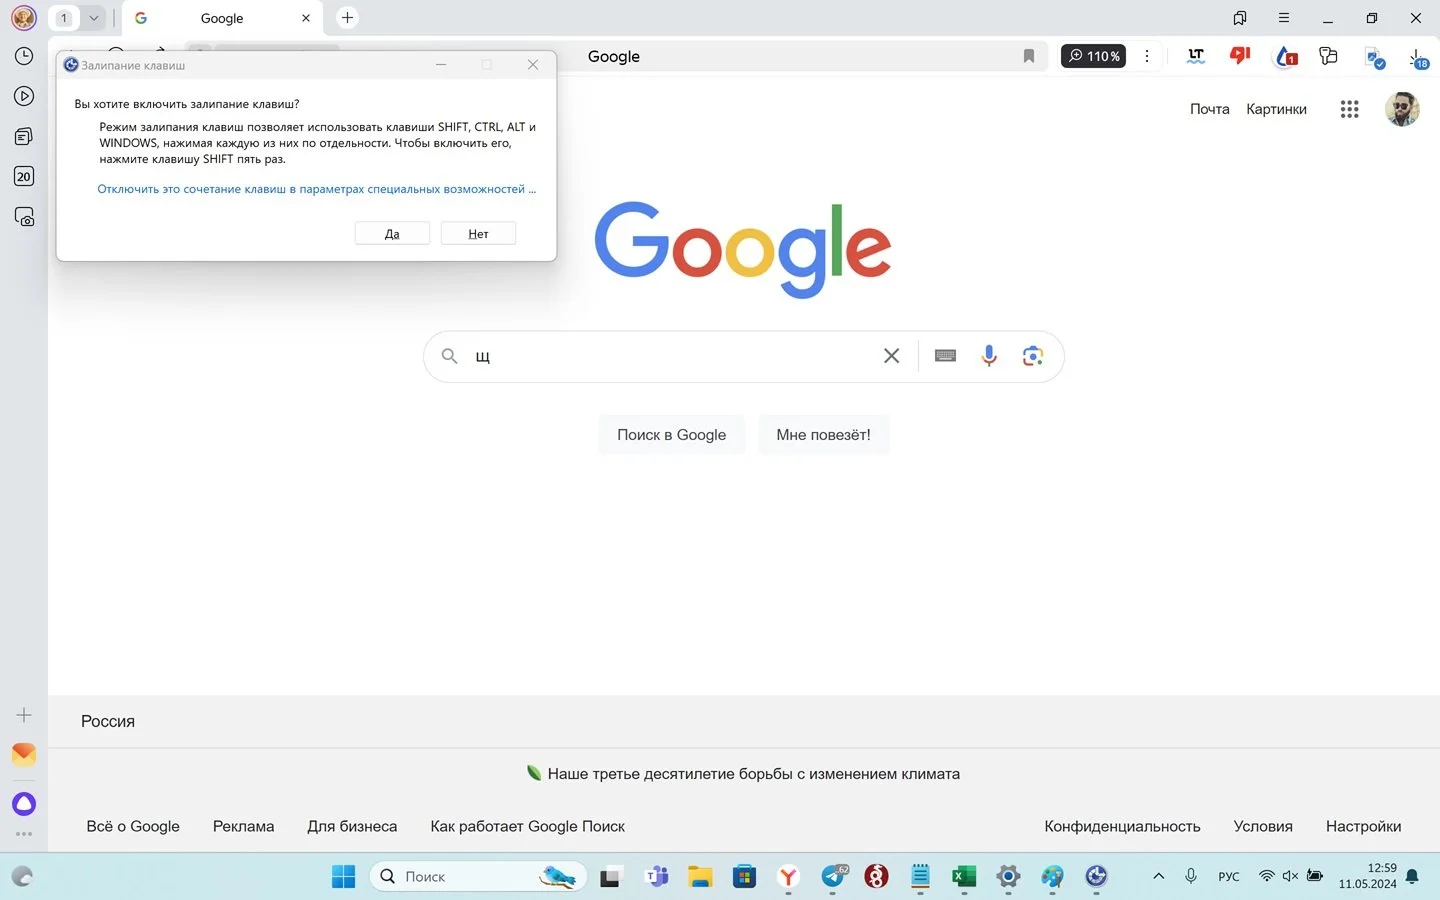This screenshot has width=1440, height=900.
Task: Bookmark this page via address bar flag
Action: [1029, 56]
